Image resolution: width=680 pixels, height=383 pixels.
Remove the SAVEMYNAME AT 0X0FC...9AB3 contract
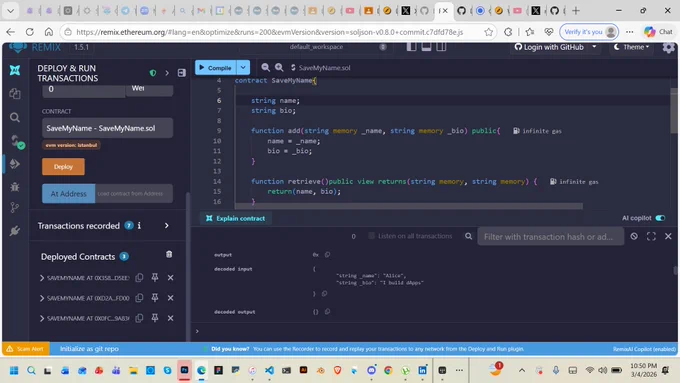click(170, 318)
